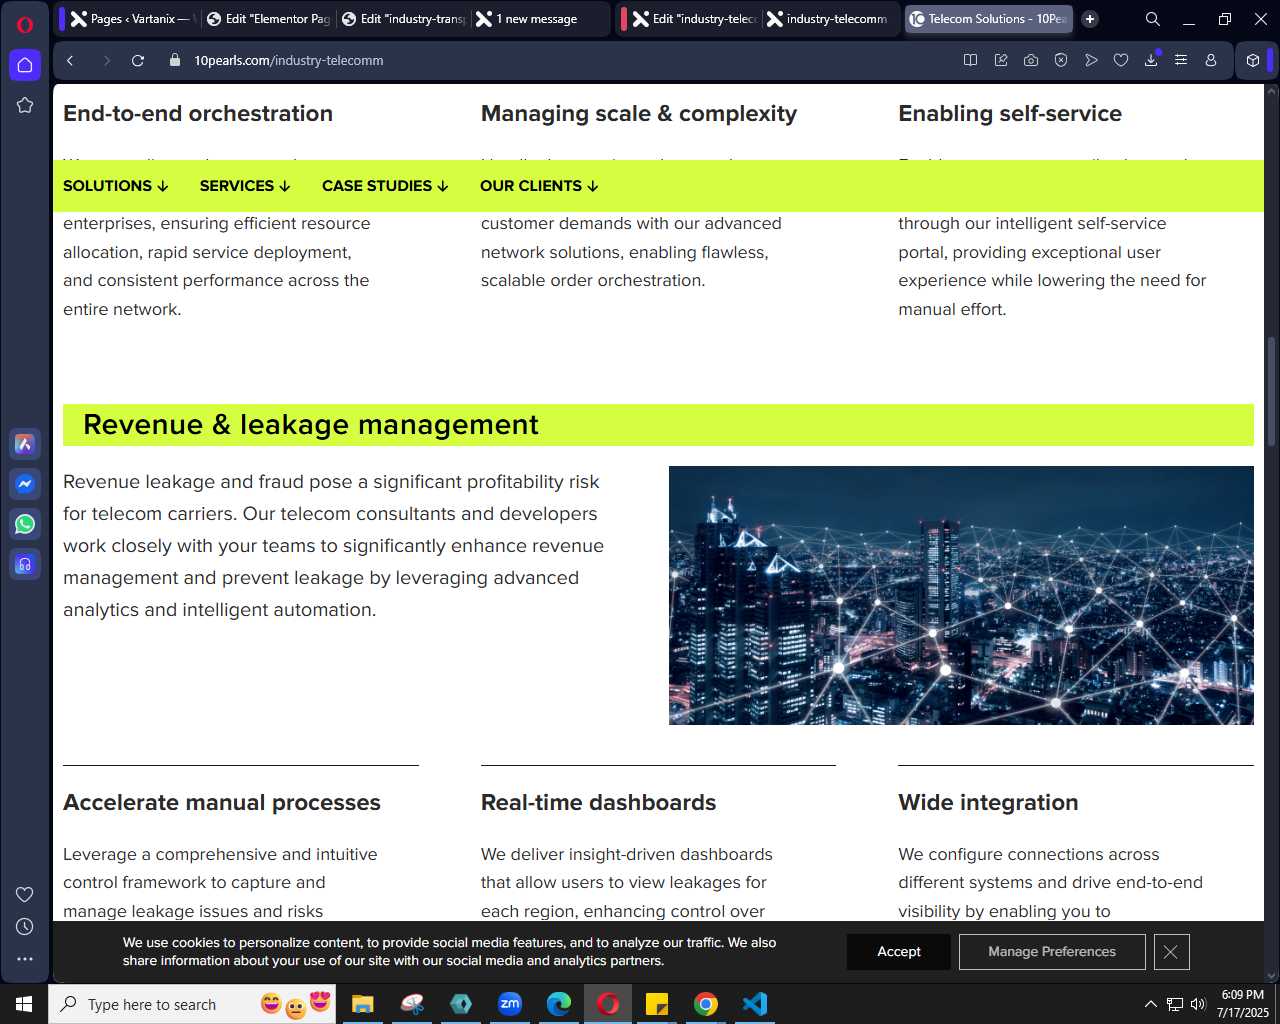The width and height of the screenshot is (1280, 1024).
Task: Open Easy Setup sliders icon
Action: pyautogui.click(x=1181, y=61)
